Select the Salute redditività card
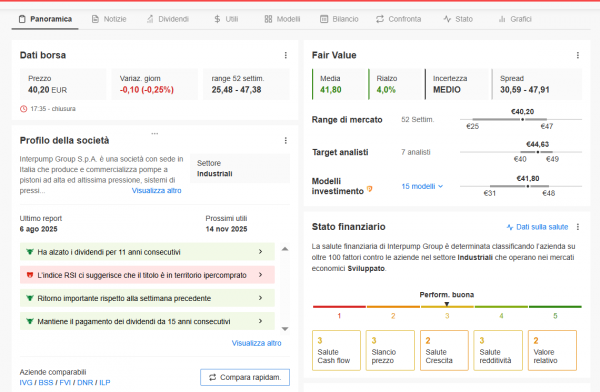 click(x=498, y=351)
